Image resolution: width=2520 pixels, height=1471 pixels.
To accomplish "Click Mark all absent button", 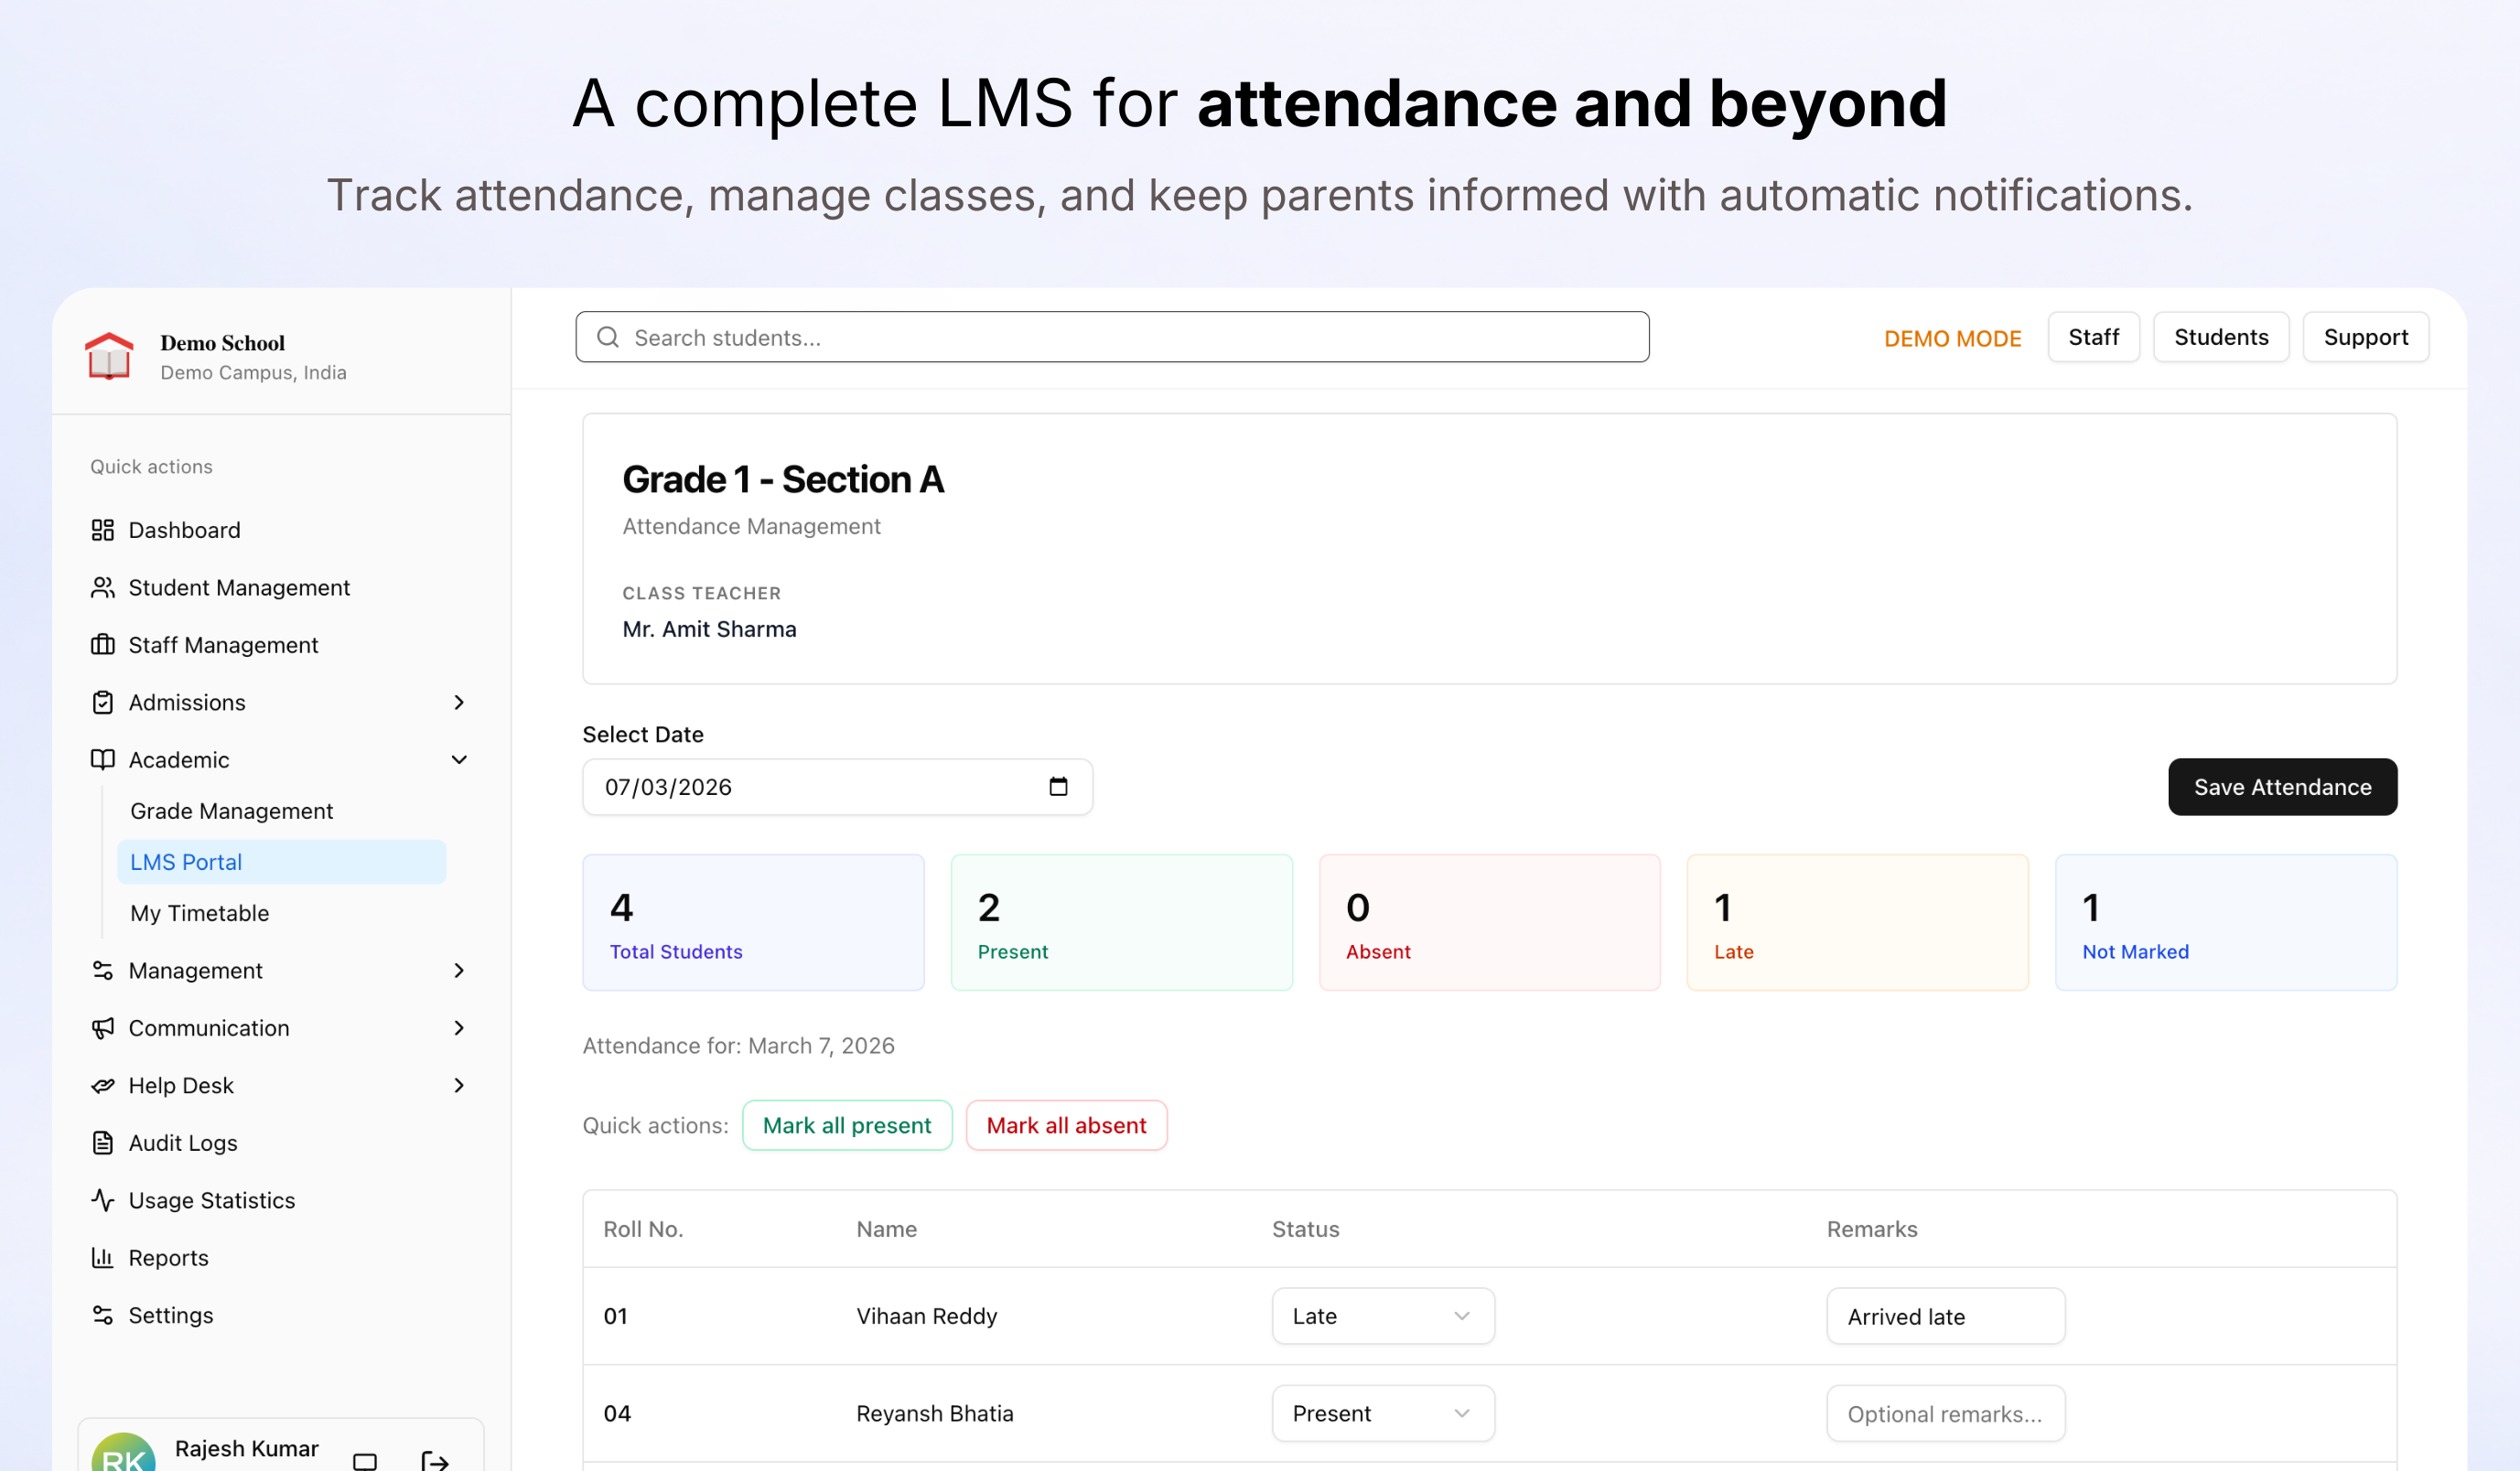I will [x=1066, y=1125].
